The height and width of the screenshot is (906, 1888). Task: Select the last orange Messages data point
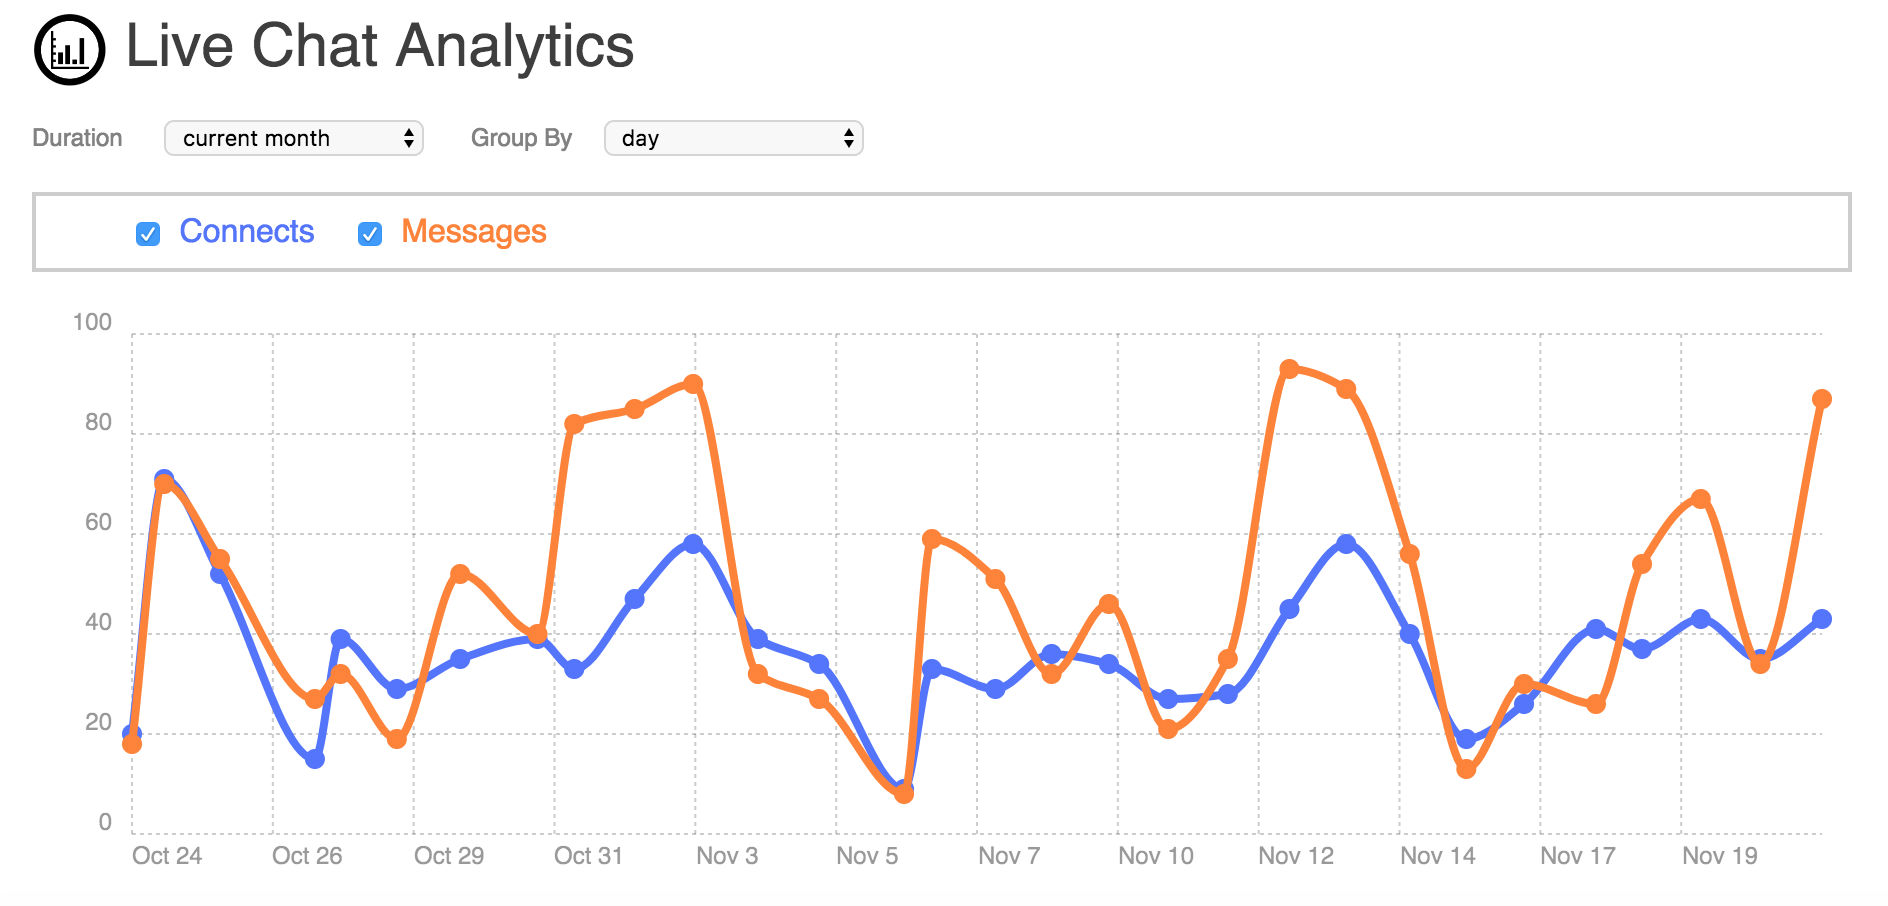1822,399
